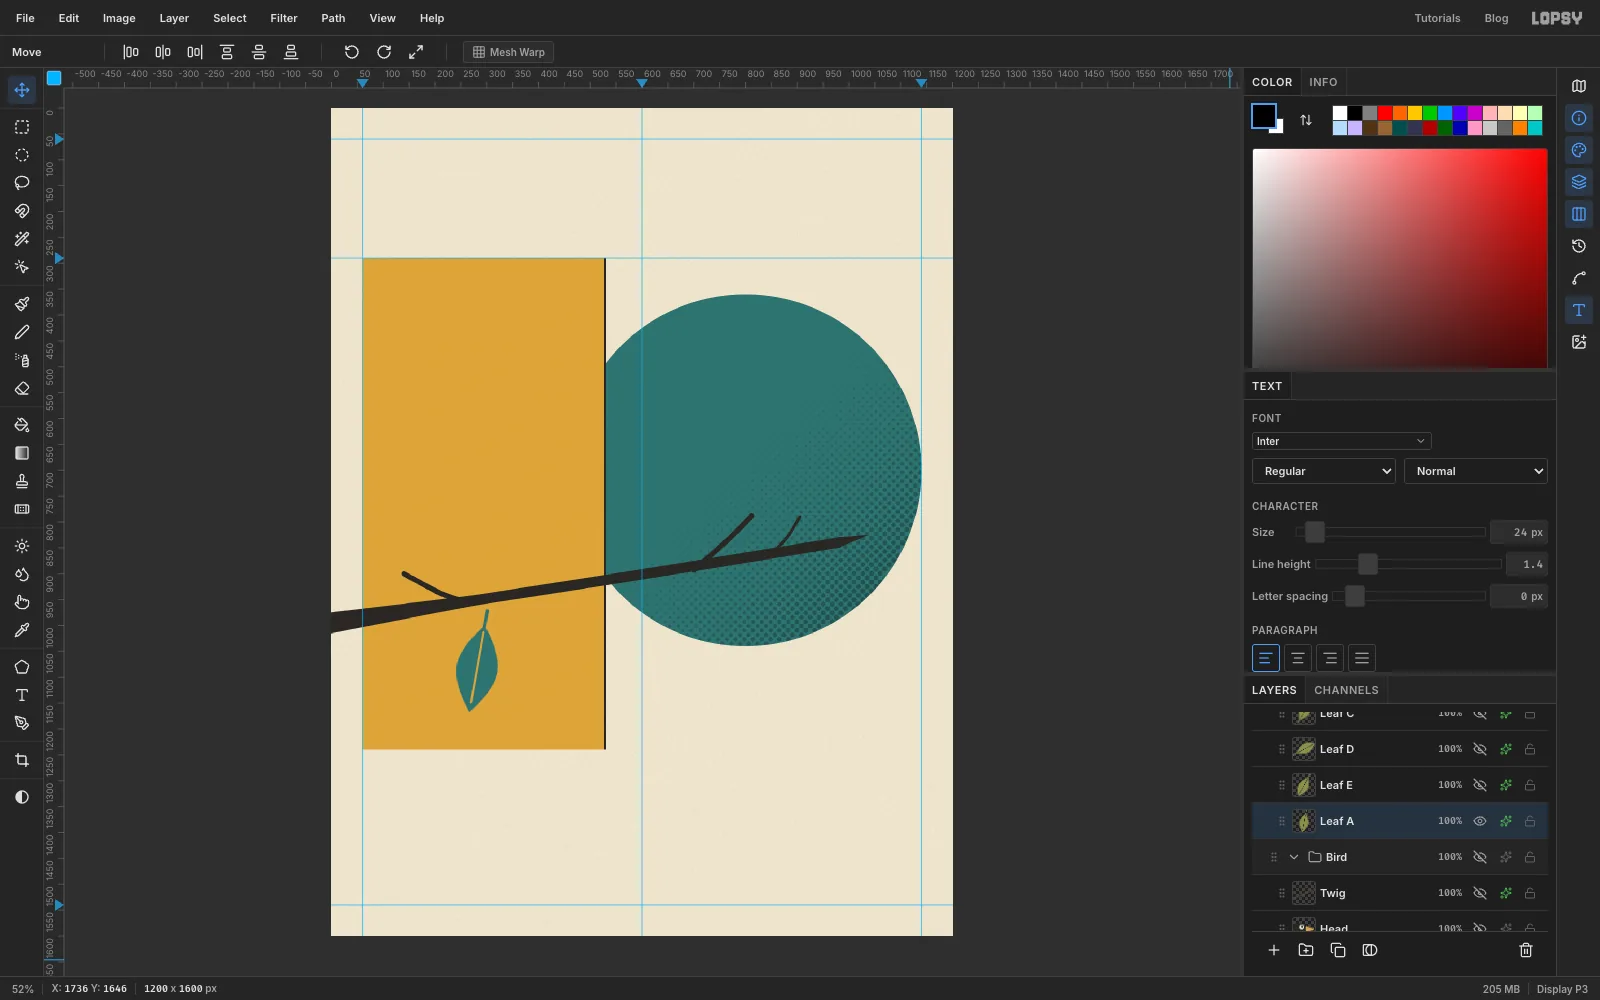Image resolution: width=1600 pixels, height=1000 pixels.
Task: Open the Filter menu
Action: click(x=284, y=18)
